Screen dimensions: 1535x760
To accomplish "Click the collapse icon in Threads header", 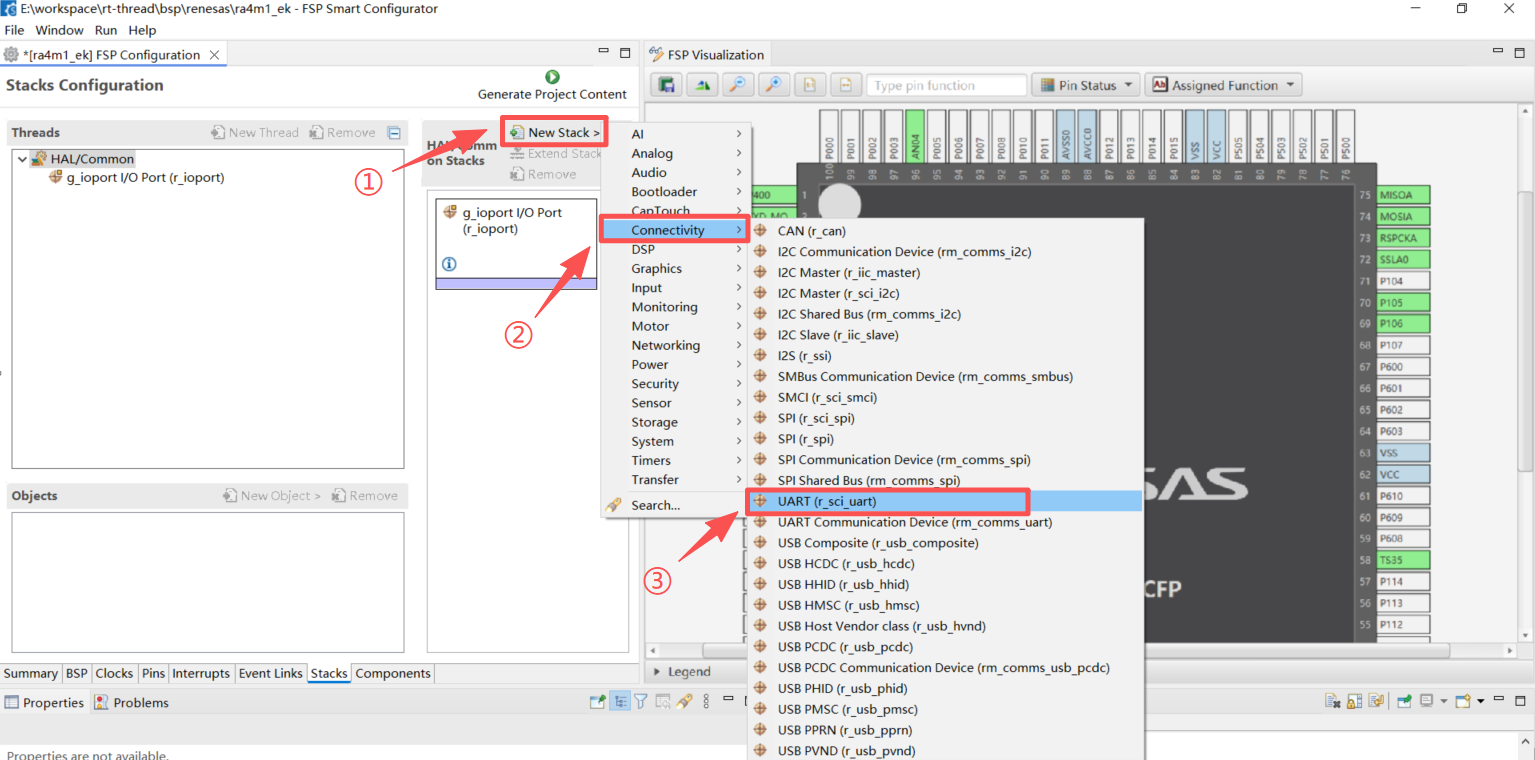I will tap(394, 133).
